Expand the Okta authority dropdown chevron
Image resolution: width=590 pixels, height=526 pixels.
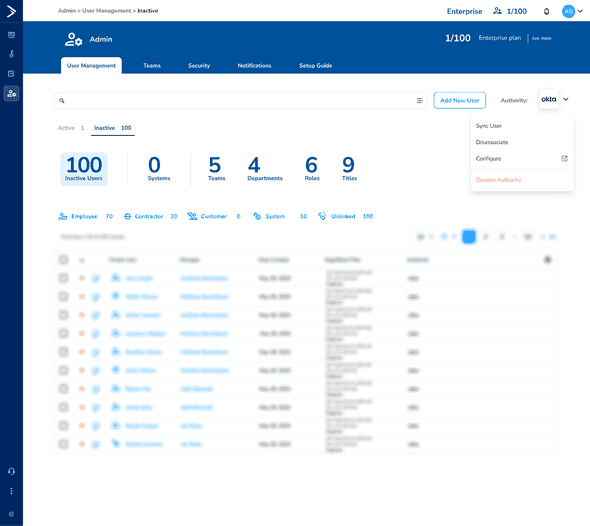click(566, 99)
